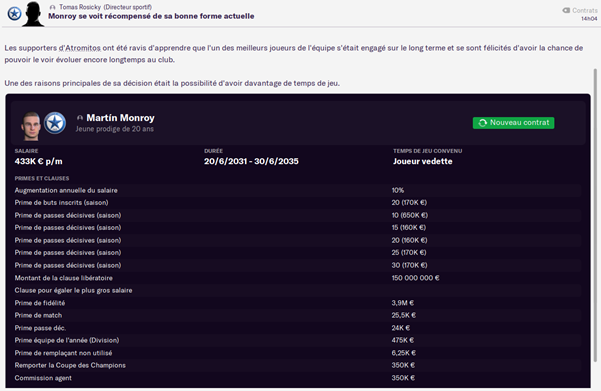Click the Atromitos club link in the message text
Image resolution: width=601 pixels, height=391 pixels.
[x=80, y=48]
